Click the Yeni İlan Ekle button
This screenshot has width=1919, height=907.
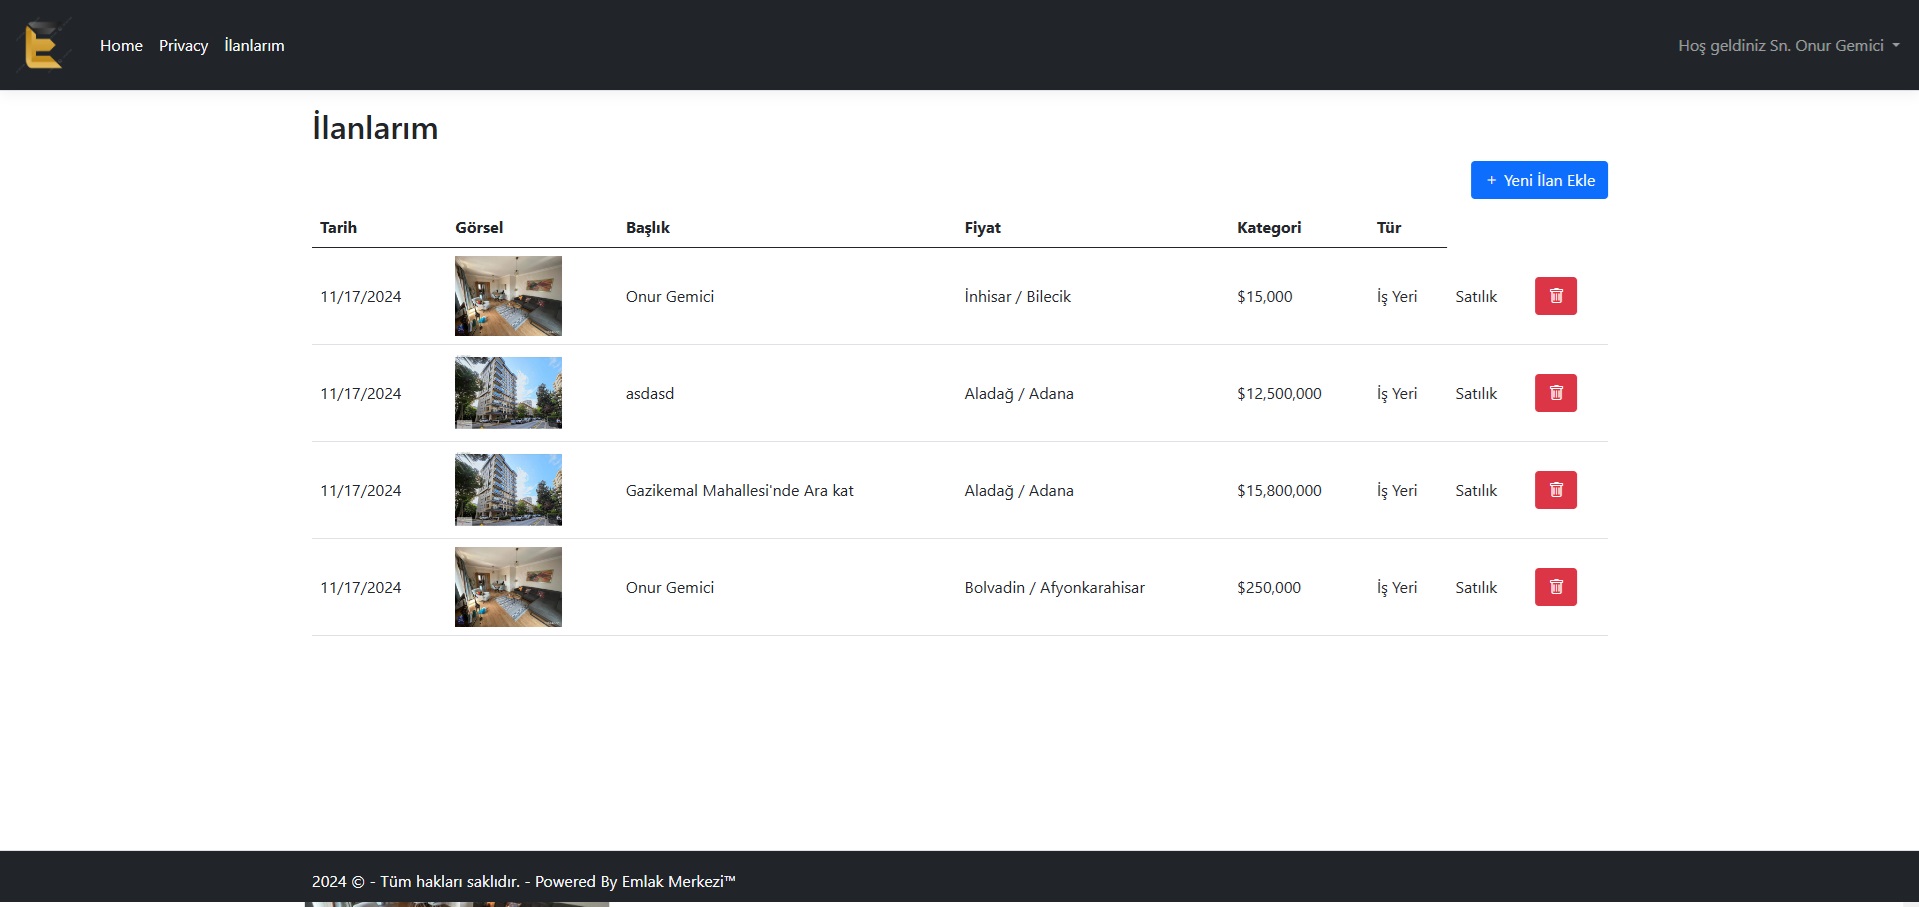pyautogui.click(x=1539, y=180)
